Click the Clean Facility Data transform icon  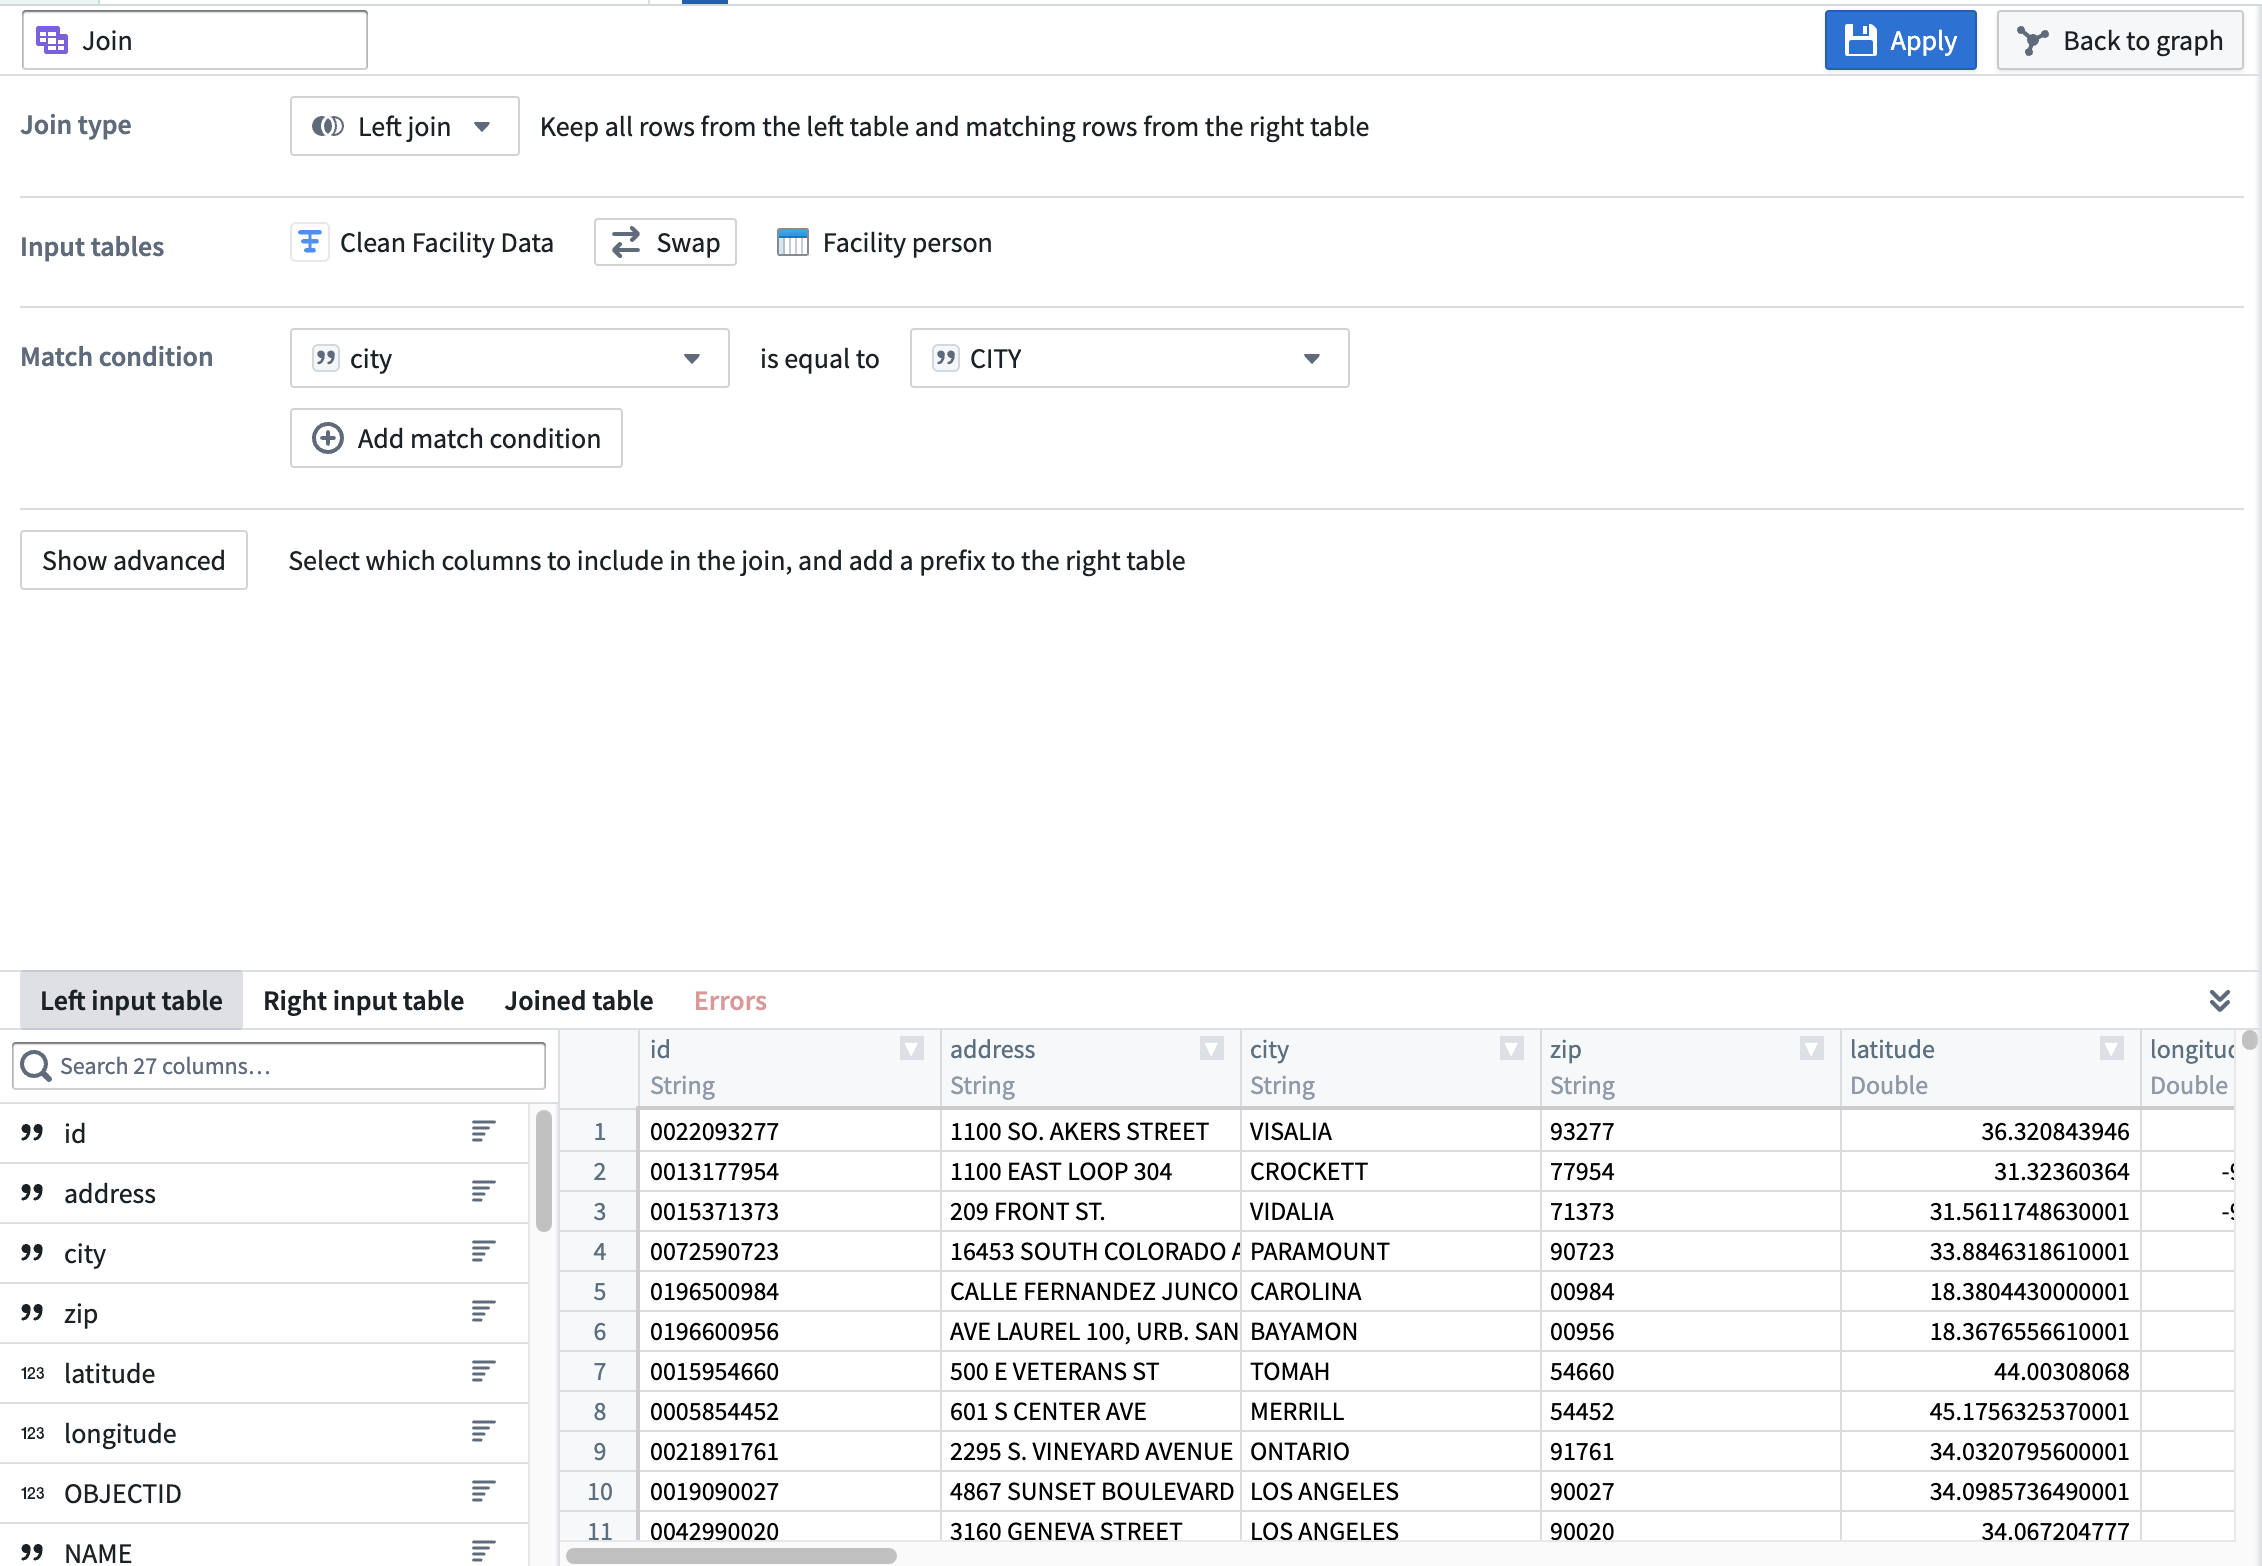(310, 242)
